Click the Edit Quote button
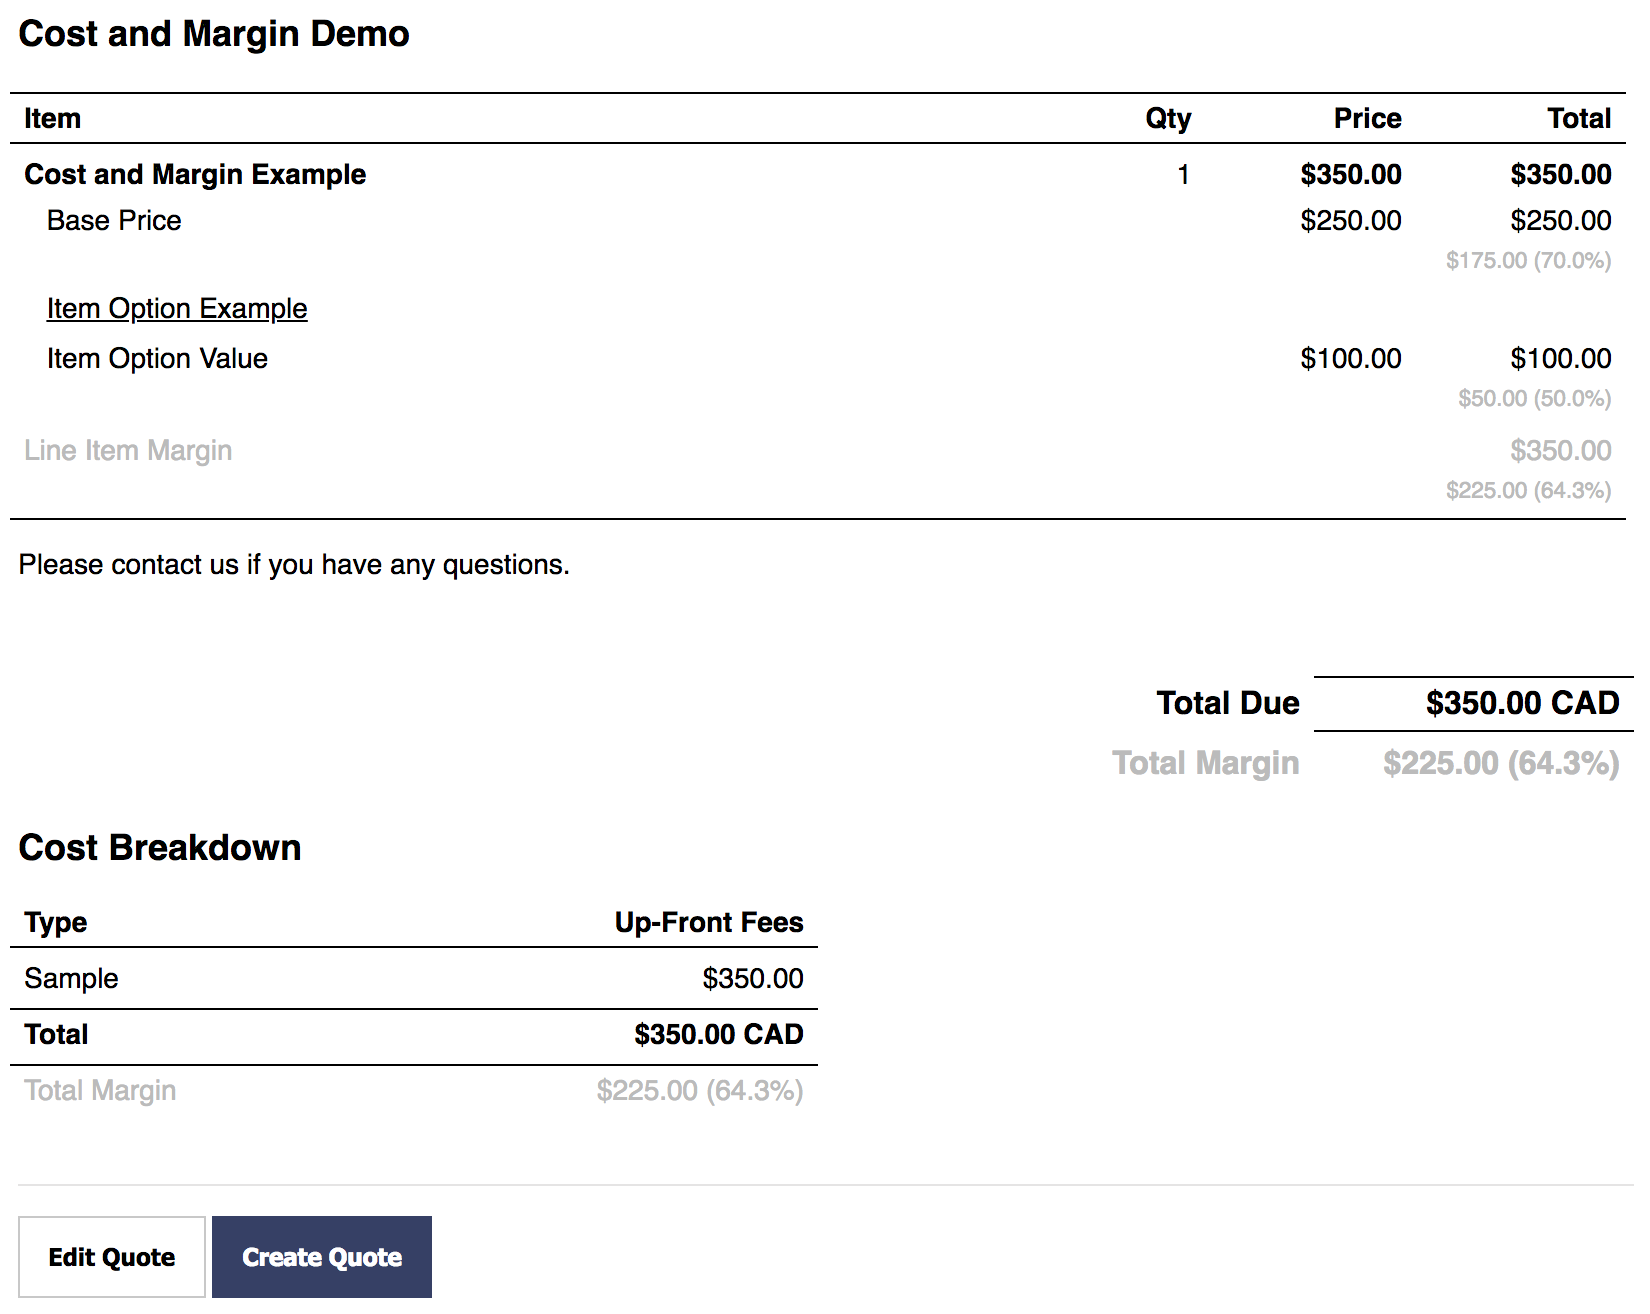 pos(112,1257)
